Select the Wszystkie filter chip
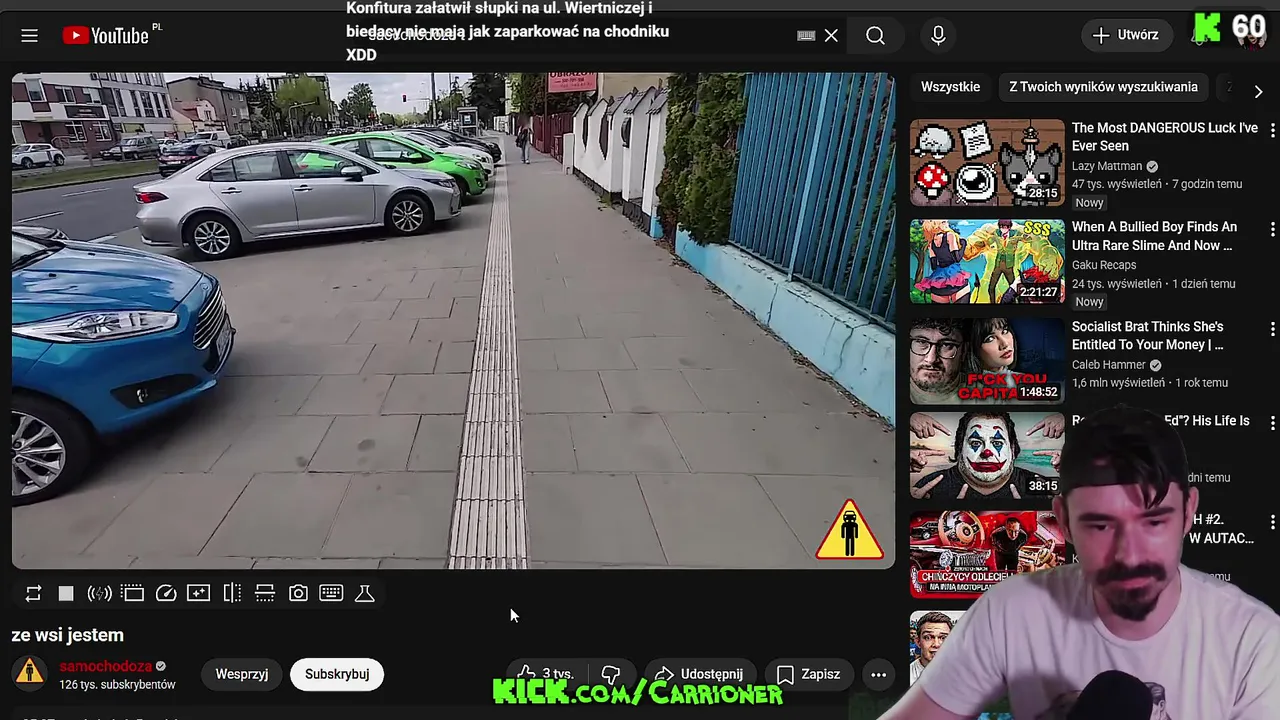Screen dimensions: 1280x720 [x=950, y=87]
